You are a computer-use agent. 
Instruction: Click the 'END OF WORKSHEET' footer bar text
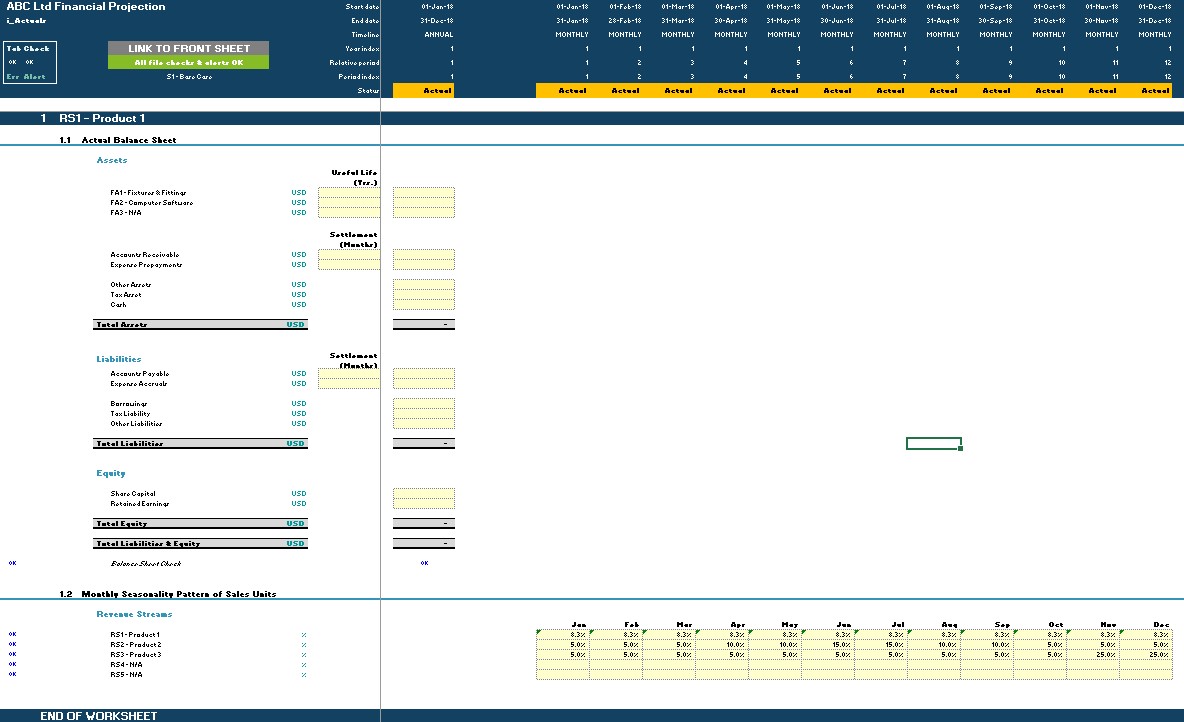[x=99, y=716]
